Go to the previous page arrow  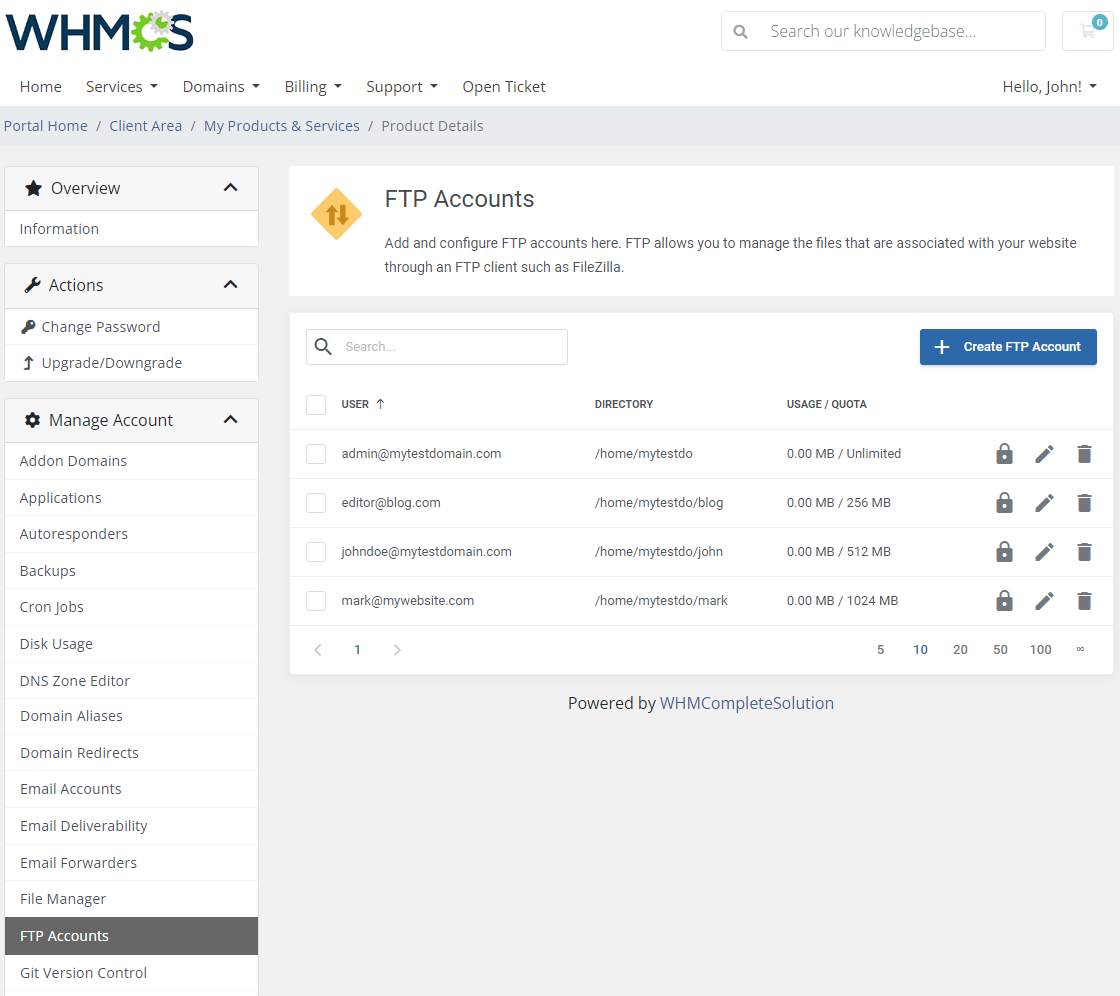pos(318,649)
